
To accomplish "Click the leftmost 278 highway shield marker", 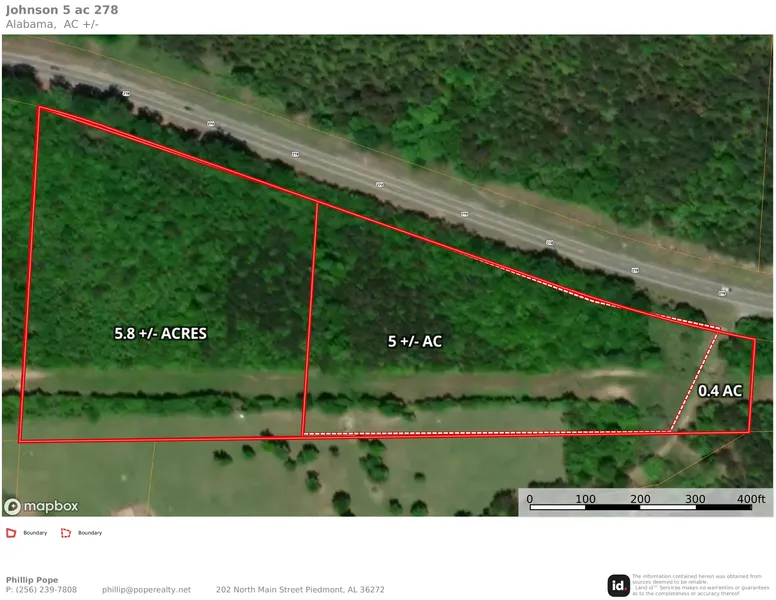I will coord(126,93).
